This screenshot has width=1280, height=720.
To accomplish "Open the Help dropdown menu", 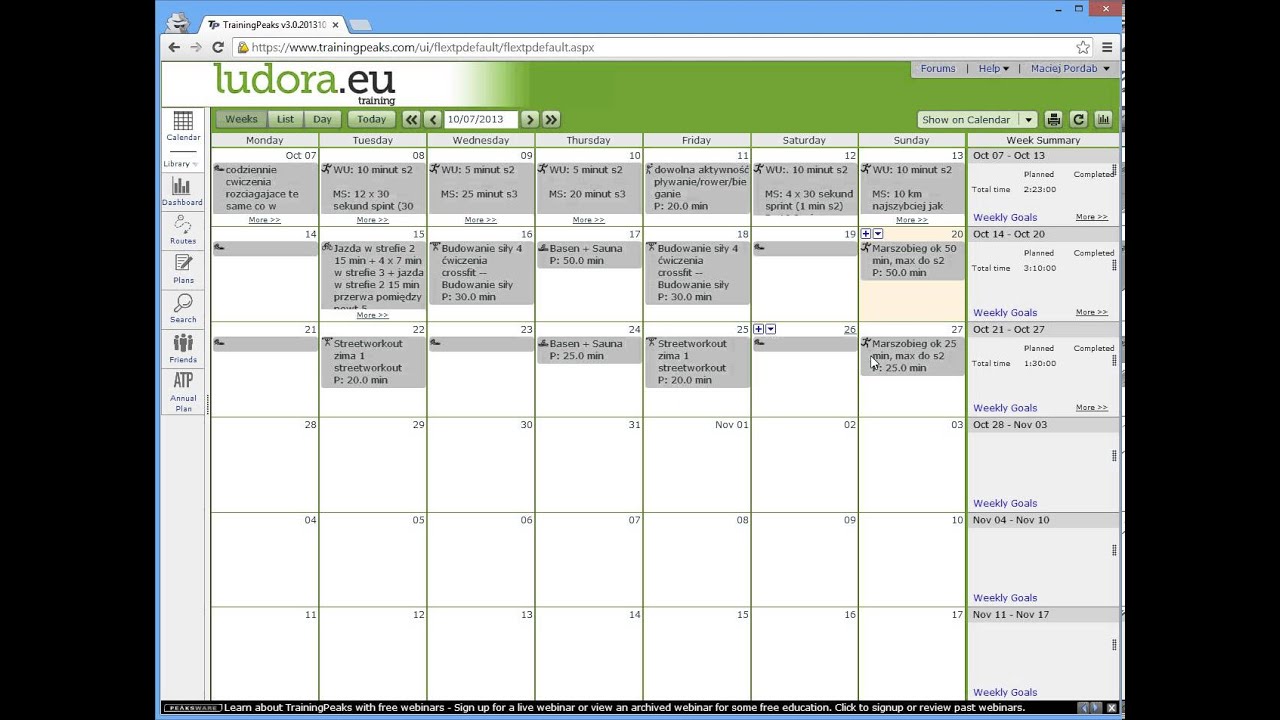I will click(993, 69).
